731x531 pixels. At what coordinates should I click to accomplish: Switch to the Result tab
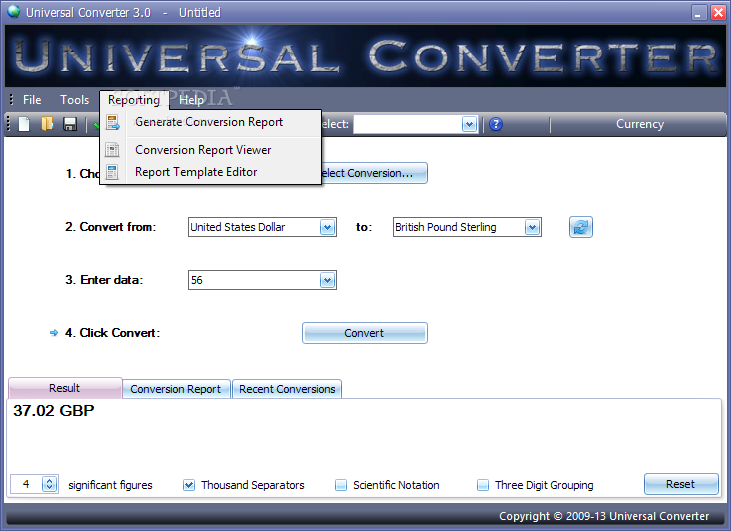pos(65,388)
